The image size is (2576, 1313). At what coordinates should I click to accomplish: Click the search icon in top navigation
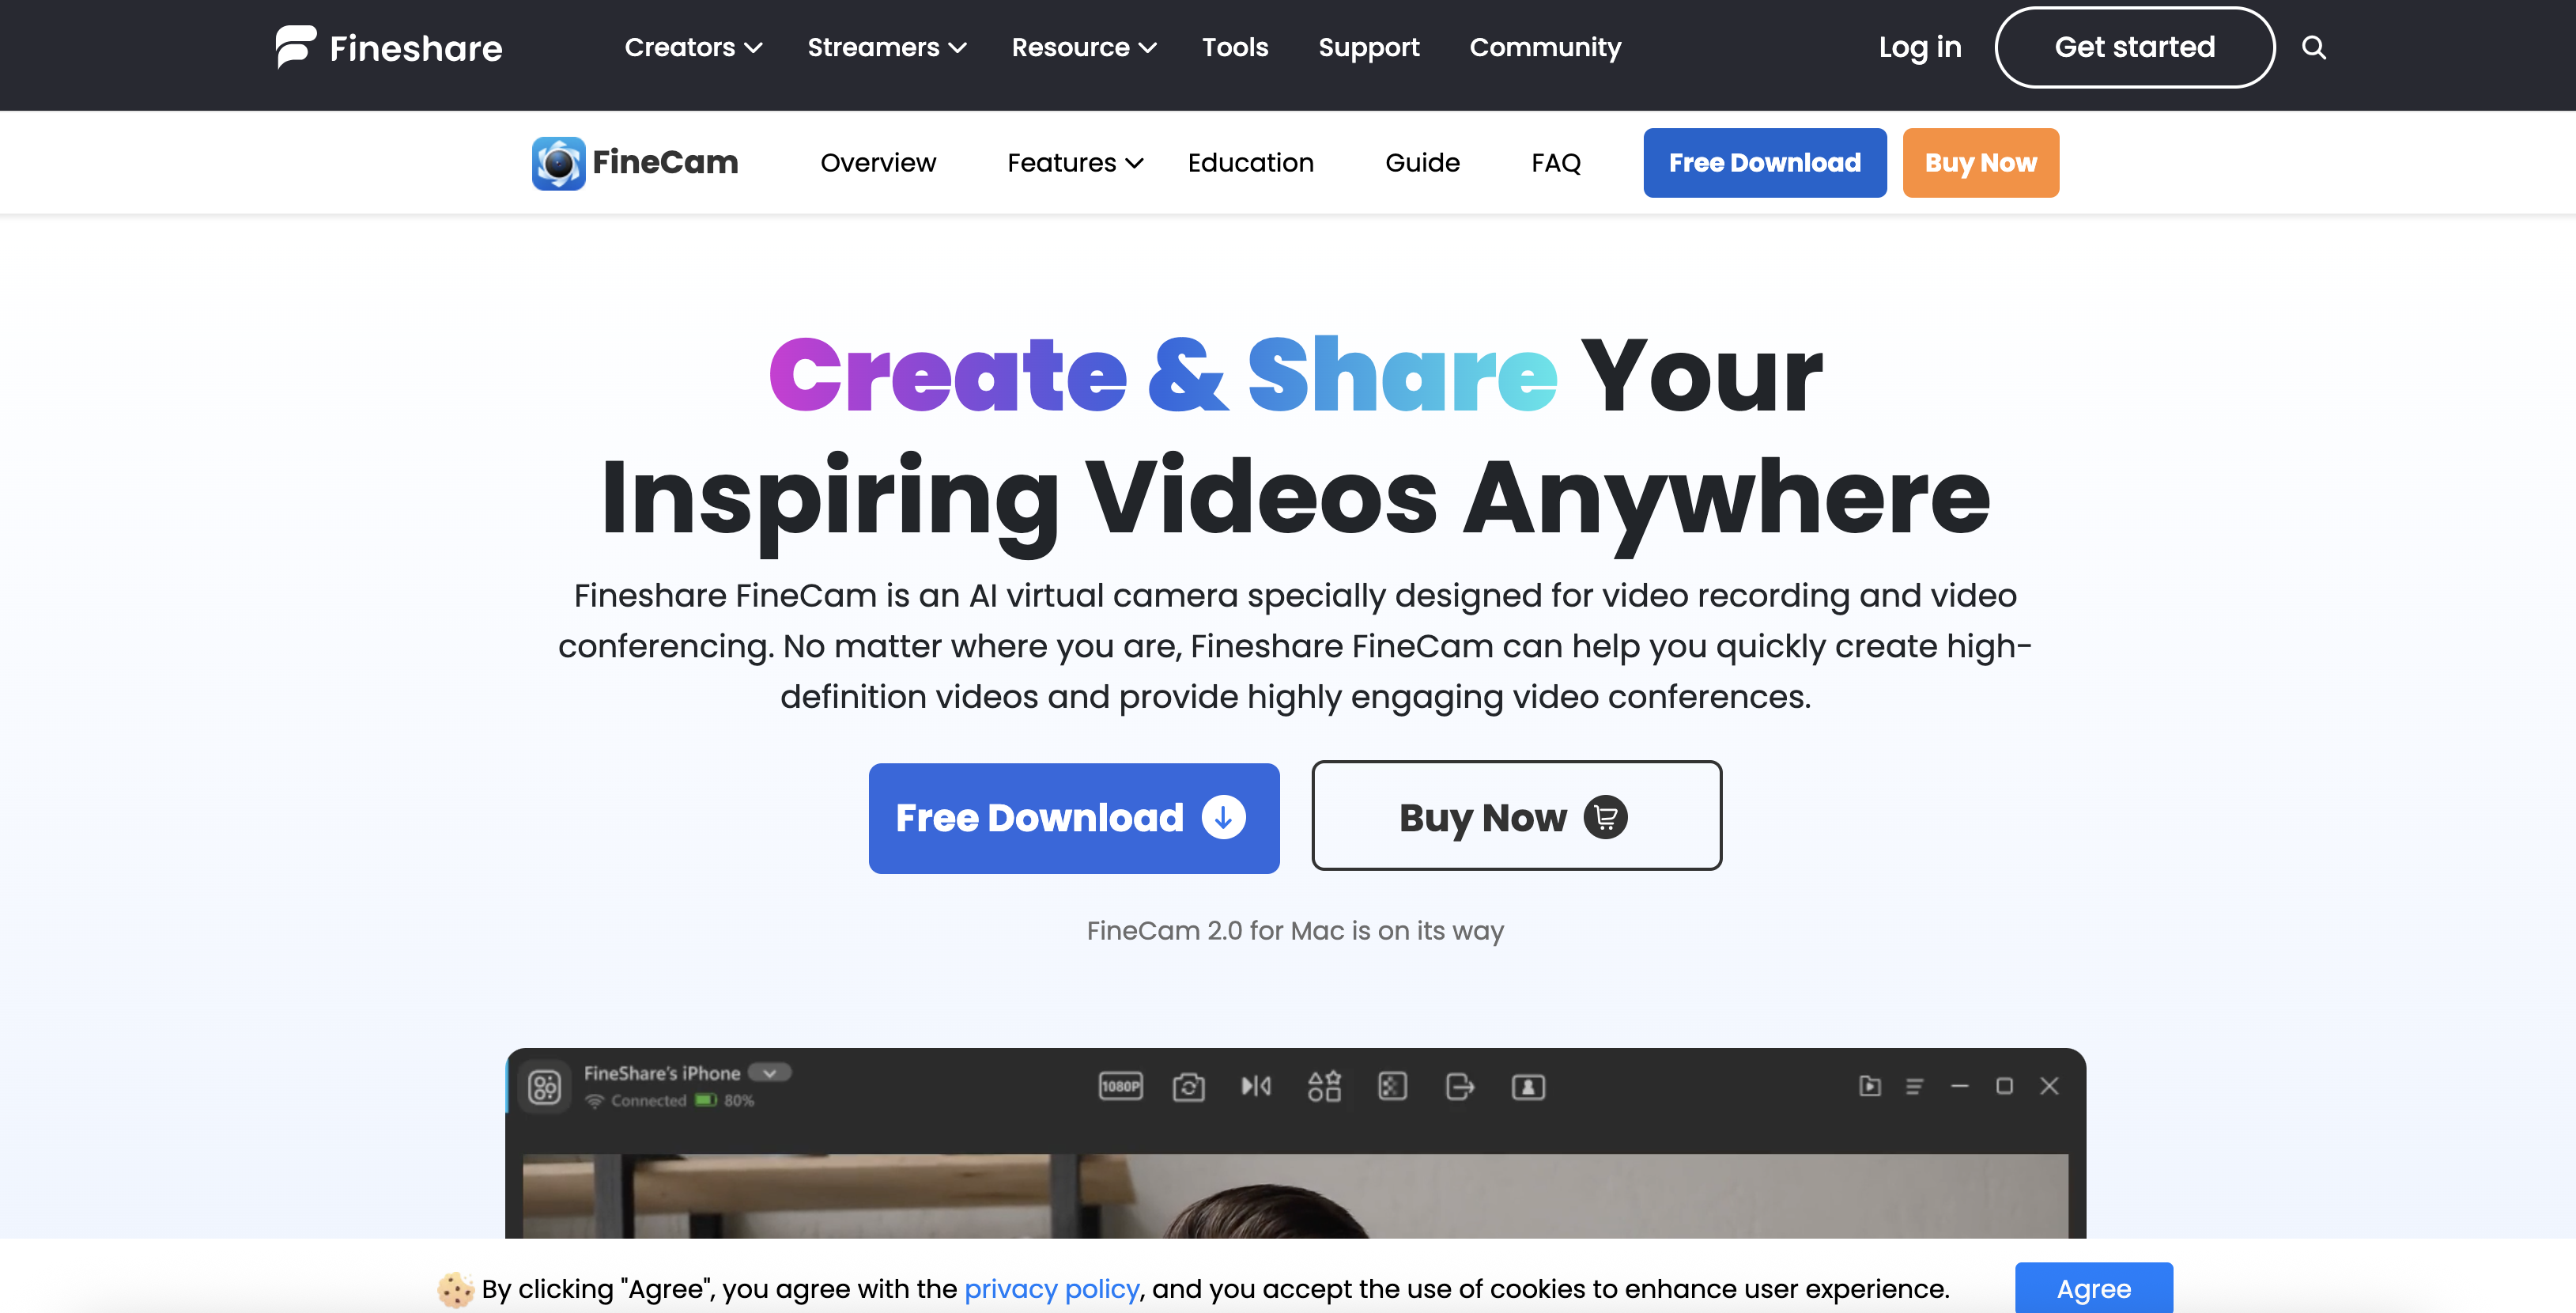[2314, 46]
